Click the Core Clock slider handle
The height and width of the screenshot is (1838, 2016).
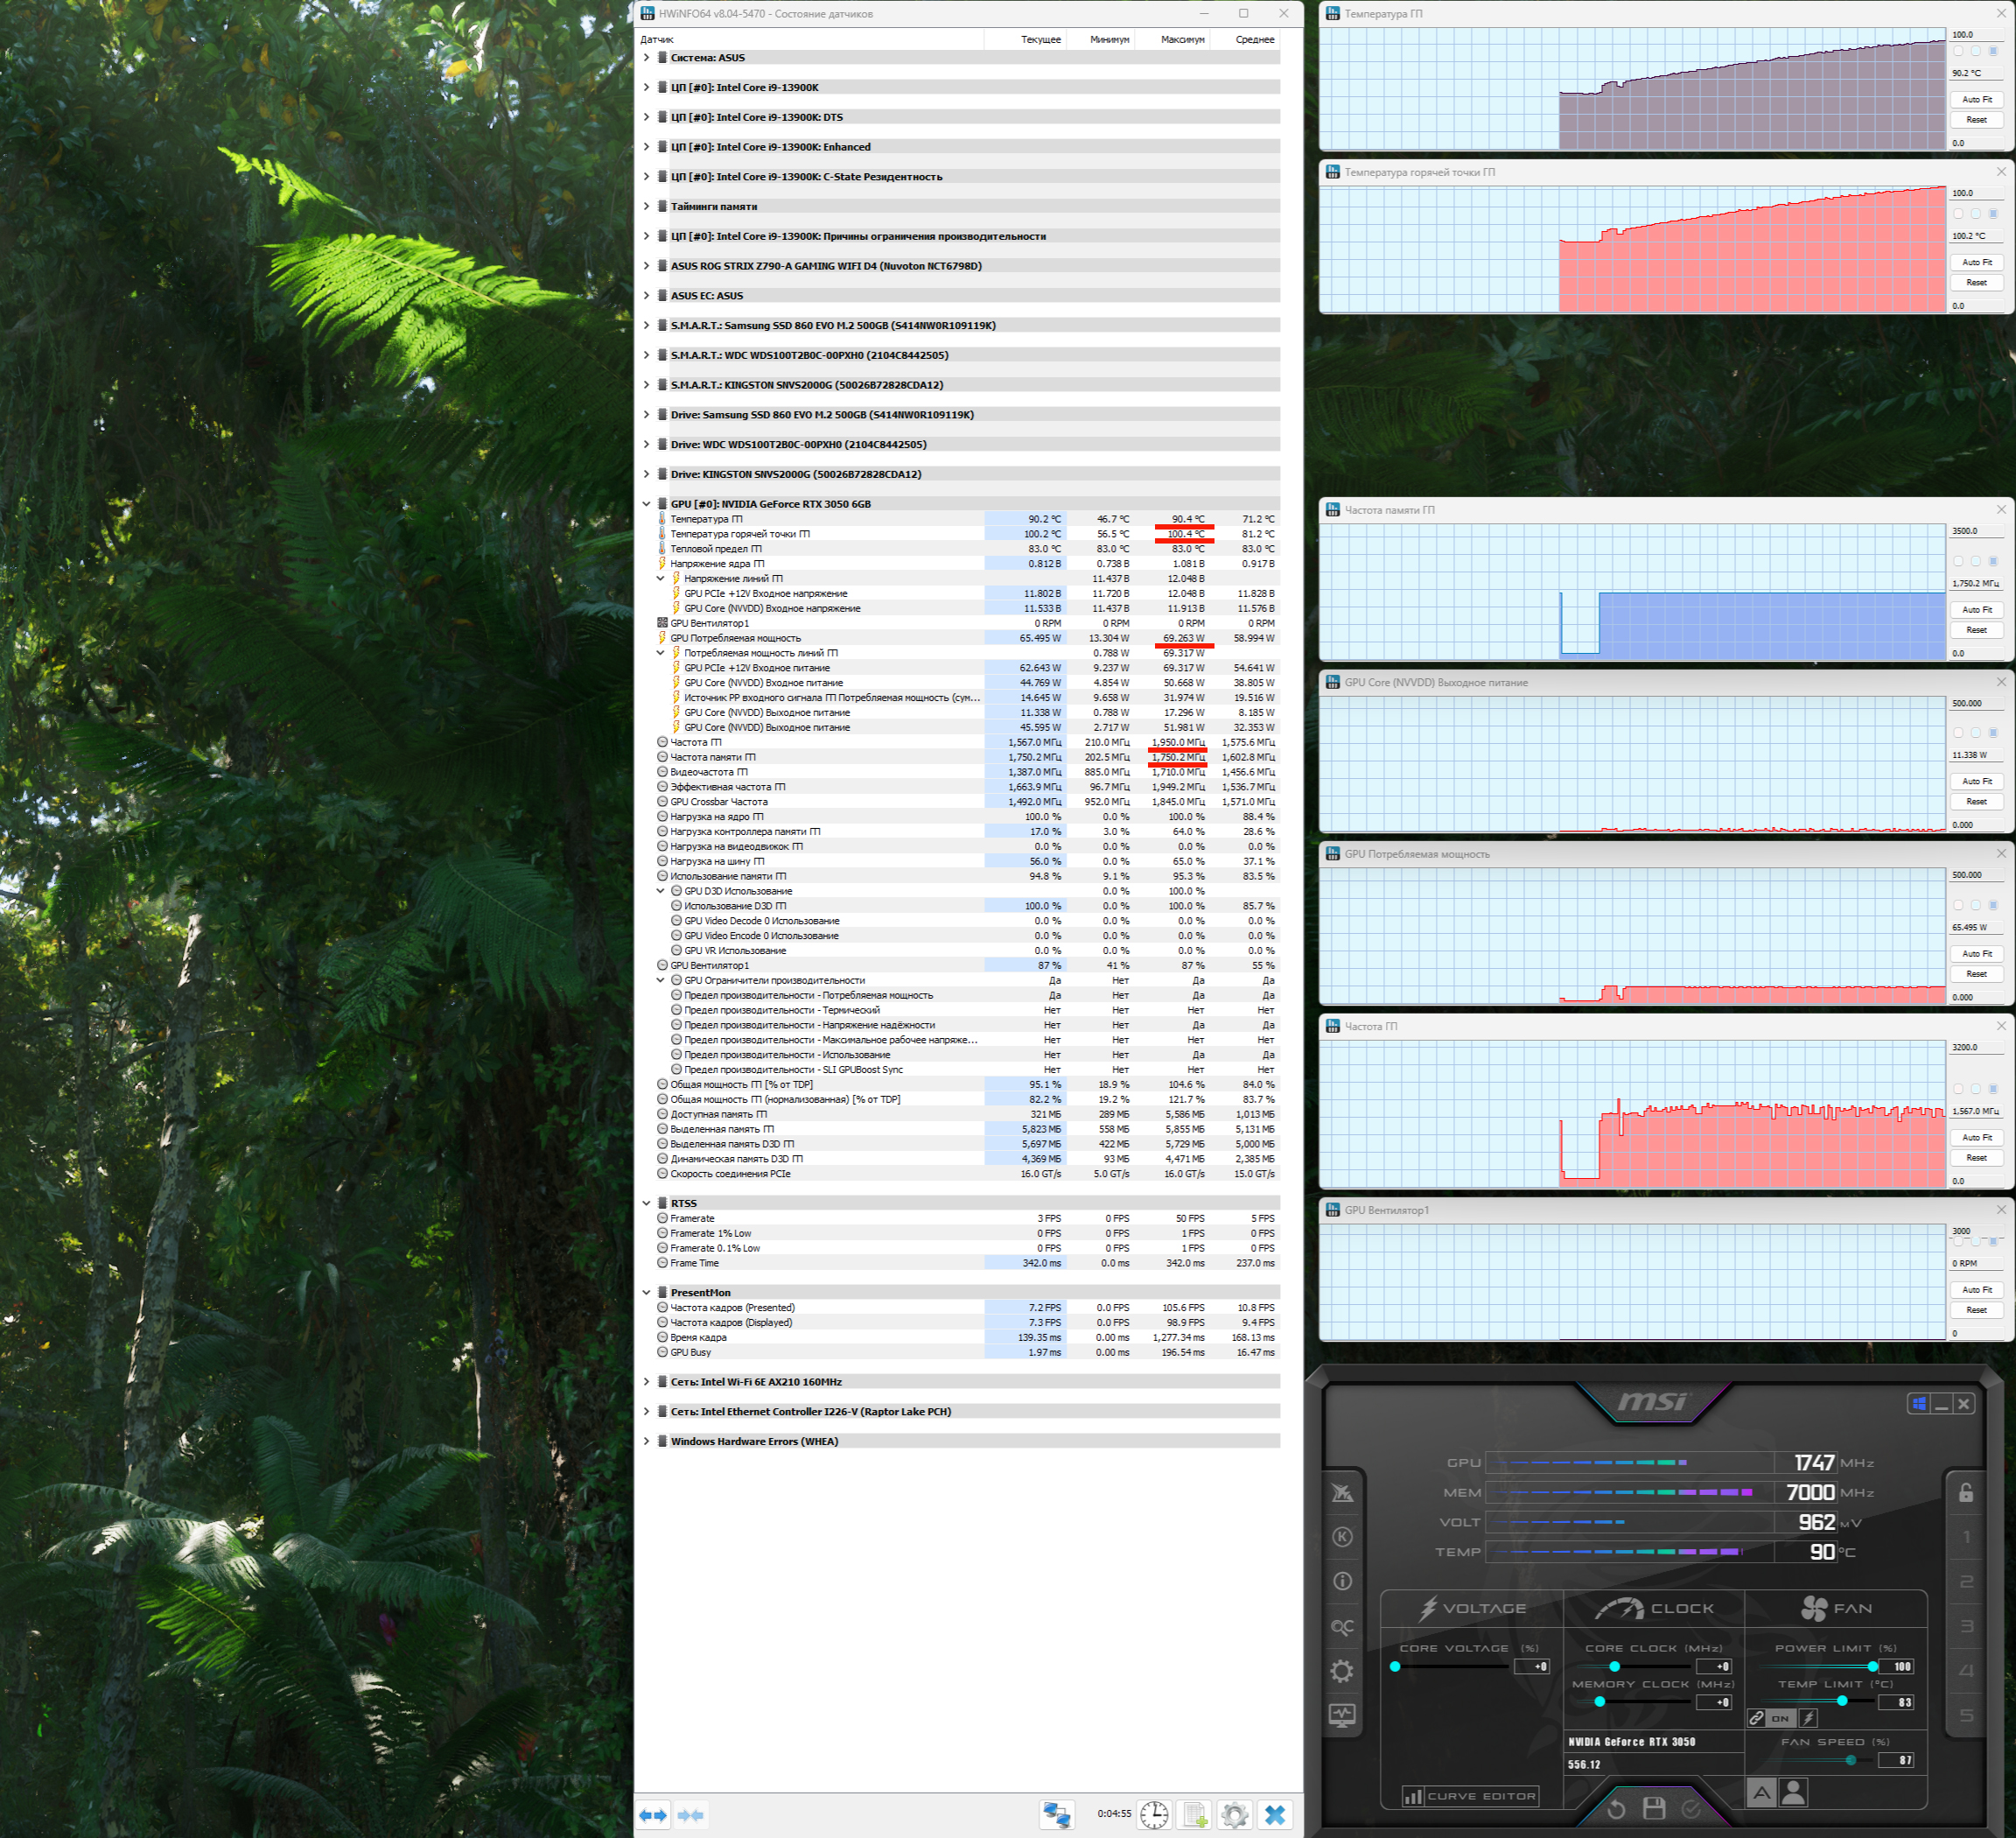[1614, 1666]
